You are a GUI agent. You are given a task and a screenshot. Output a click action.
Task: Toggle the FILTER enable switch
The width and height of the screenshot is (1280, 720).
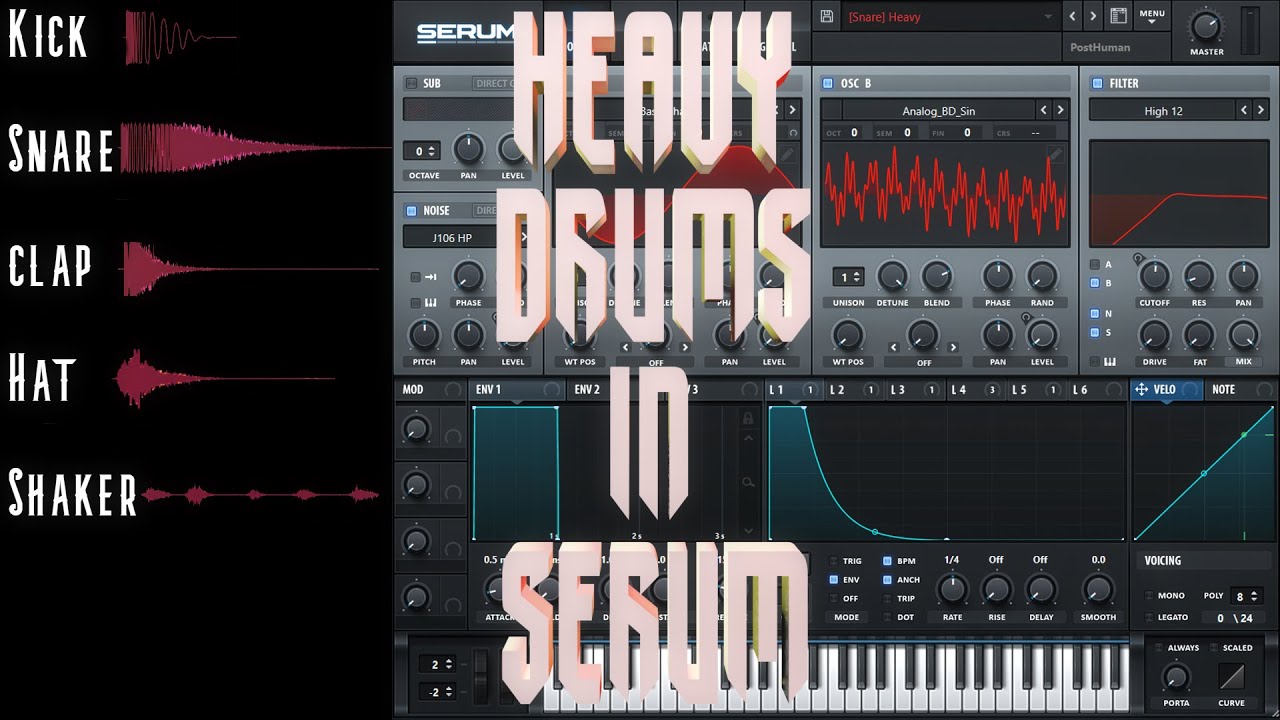coord(1097,83)
